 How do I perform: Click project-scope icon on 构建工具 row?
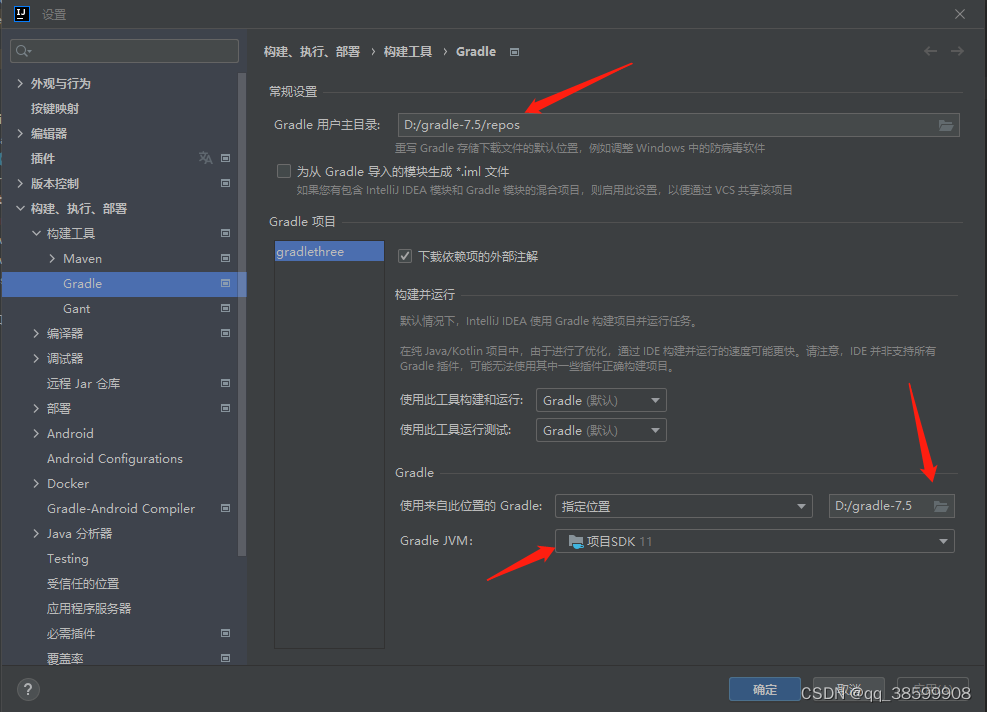point(225,233)
